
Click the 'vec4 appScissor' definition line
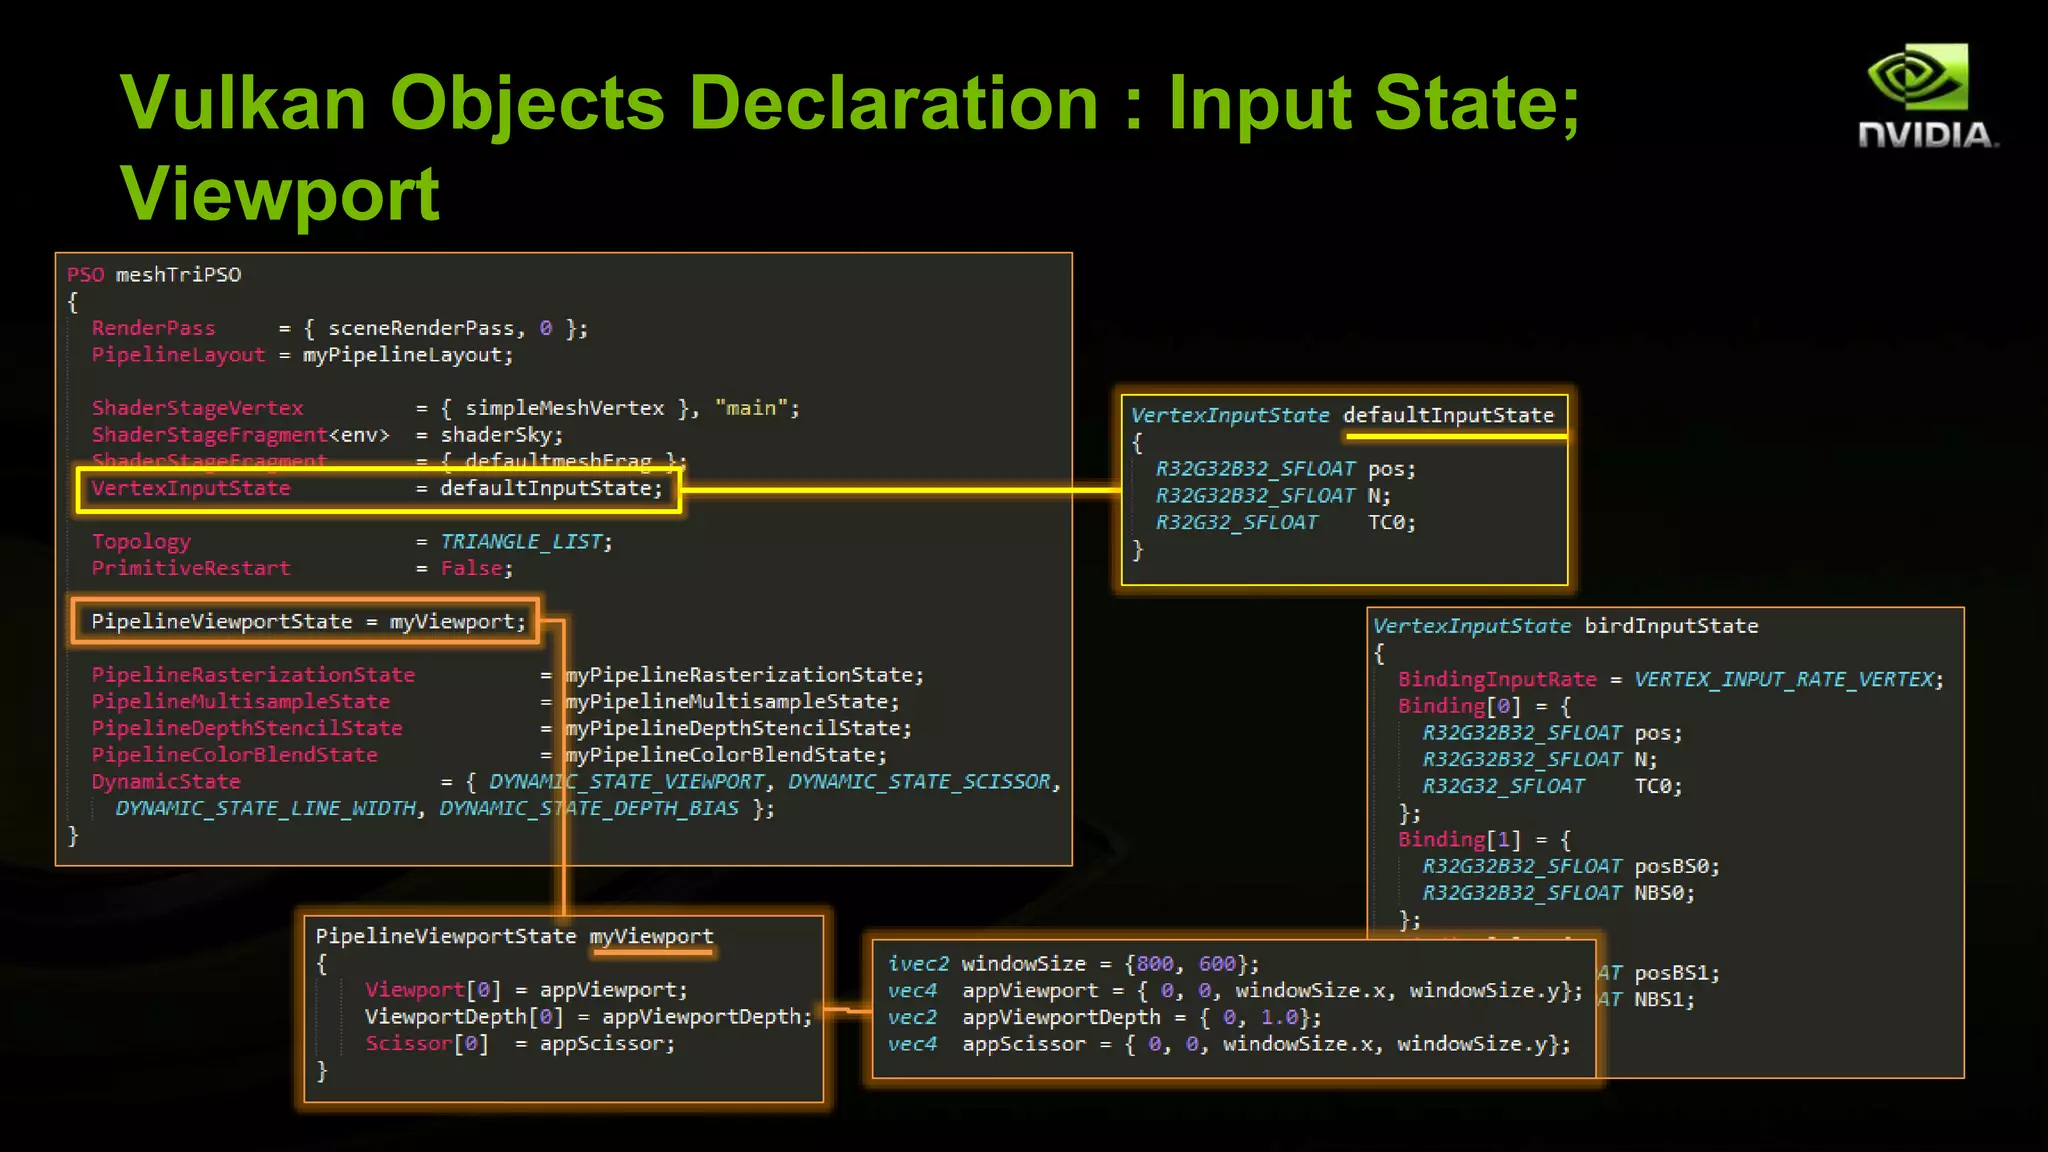tap(1229, 1044)
